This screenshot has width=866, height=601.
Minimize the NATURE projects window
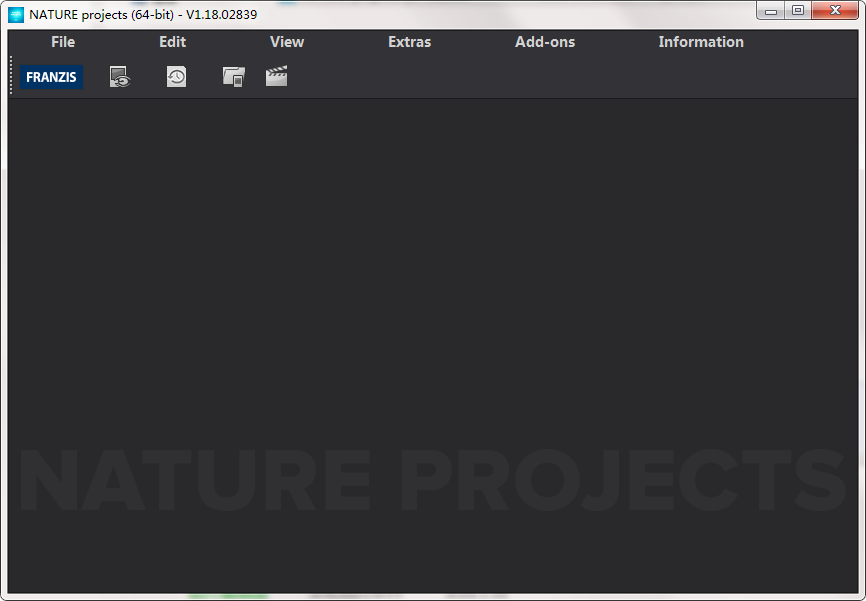coord(771,10)
